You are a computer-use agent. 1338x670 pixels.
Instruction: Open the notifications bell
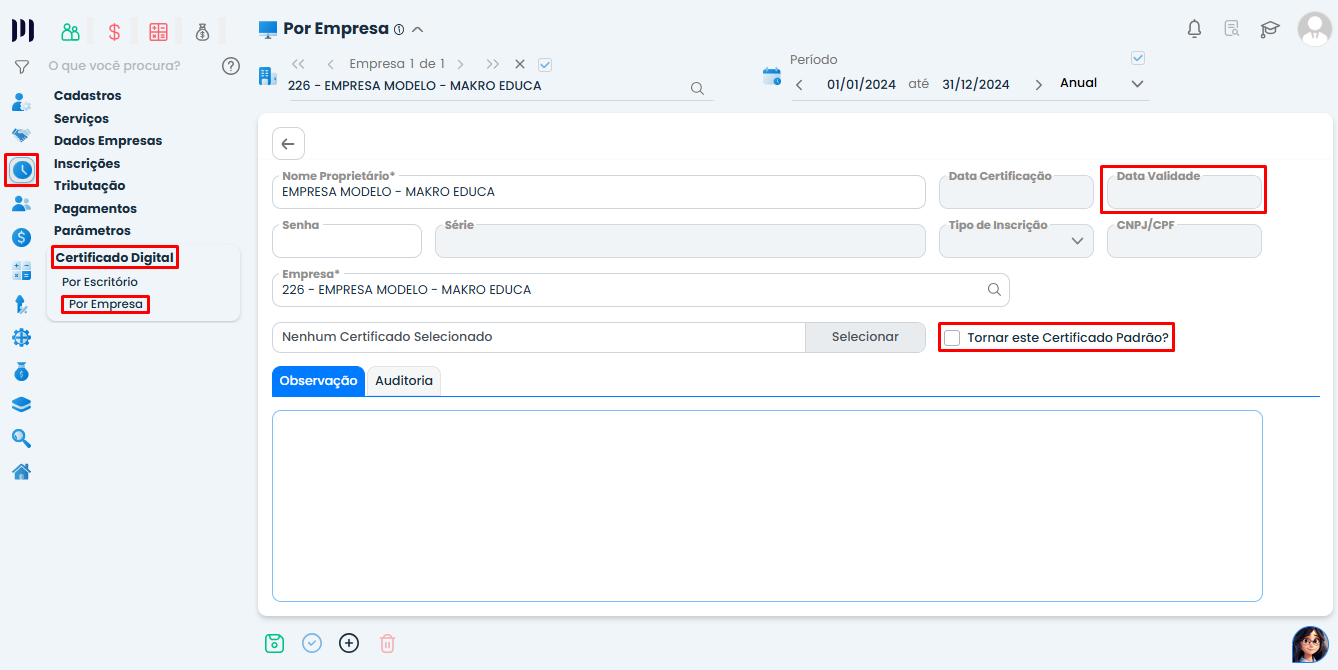[1194, 29]
